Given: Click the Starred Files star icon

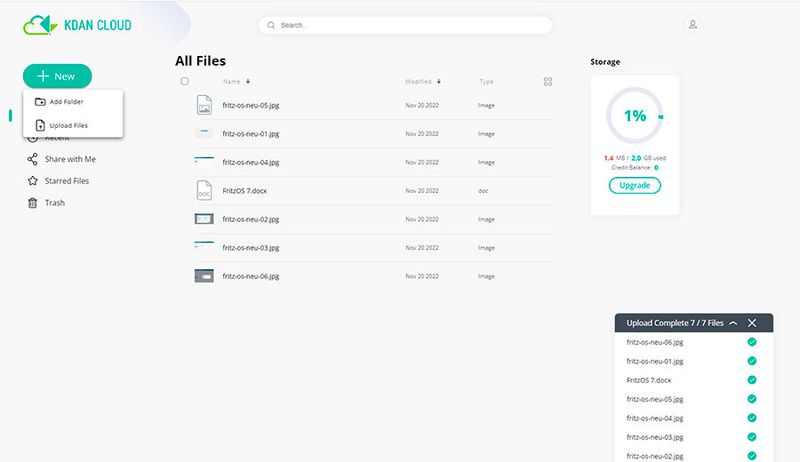Looking at the screenshot, I should tap(33, 181).
